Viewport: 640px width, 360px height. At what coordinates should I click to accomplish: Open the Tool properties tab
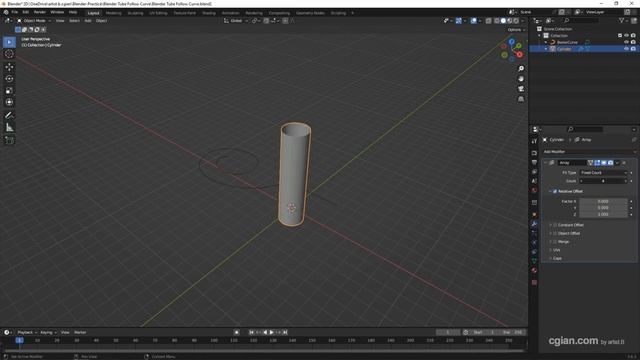click(x=534, y=141)
